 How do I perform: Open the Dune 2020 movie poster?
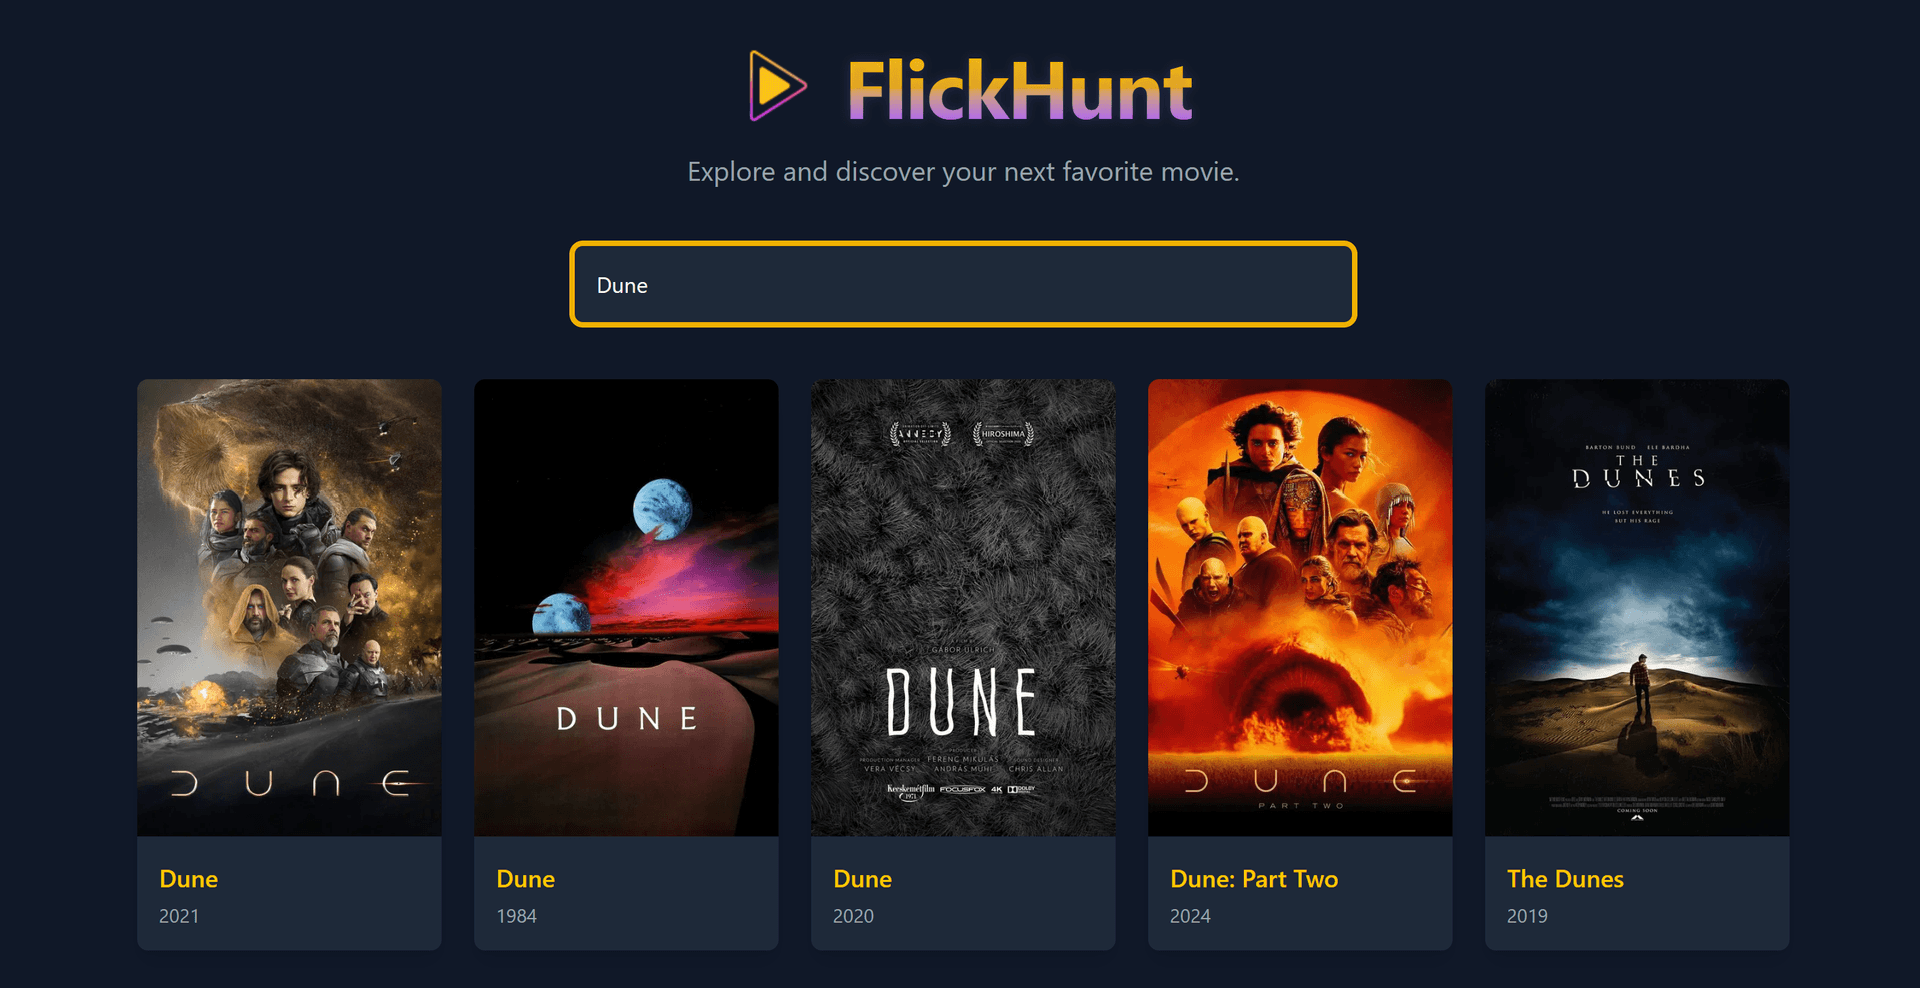(x=963, y=607)
